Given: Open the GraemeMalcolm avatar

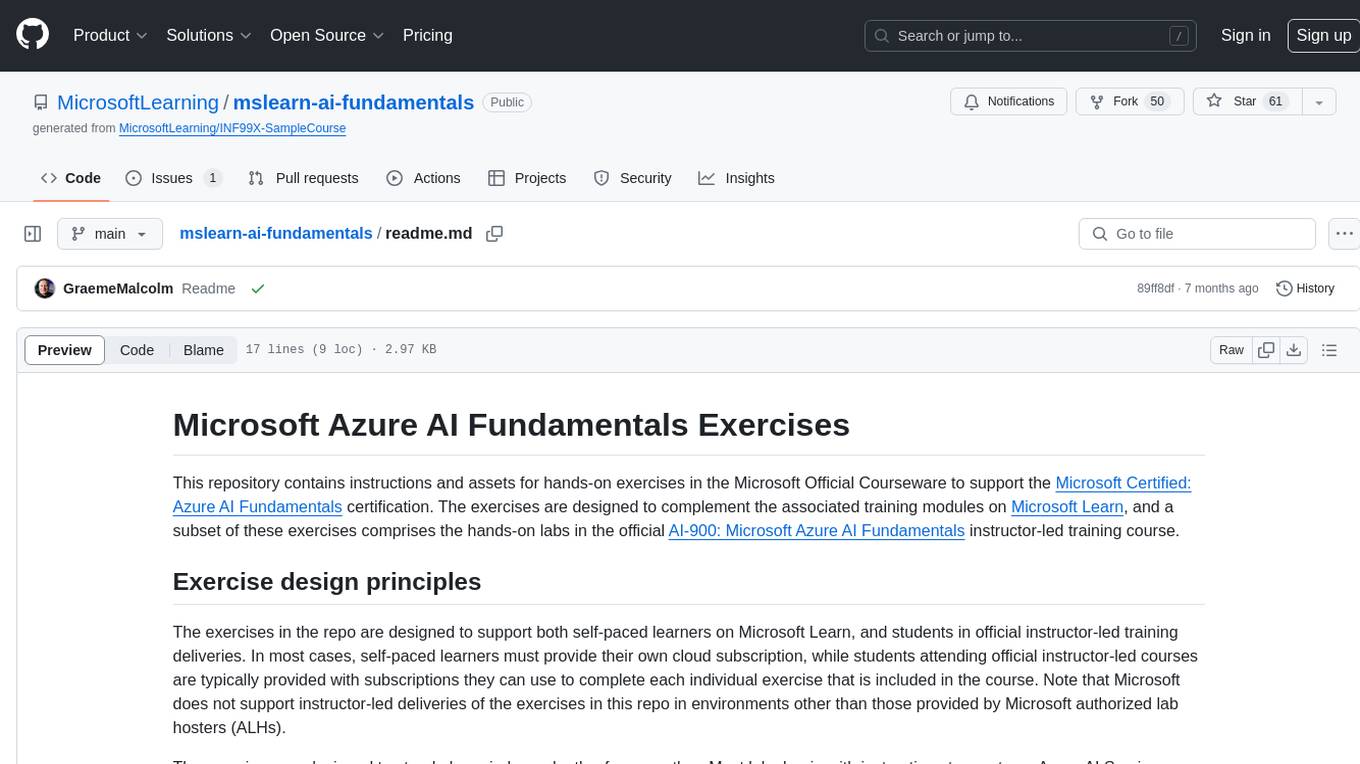Looking at the screenshot, I should point(45,288).
